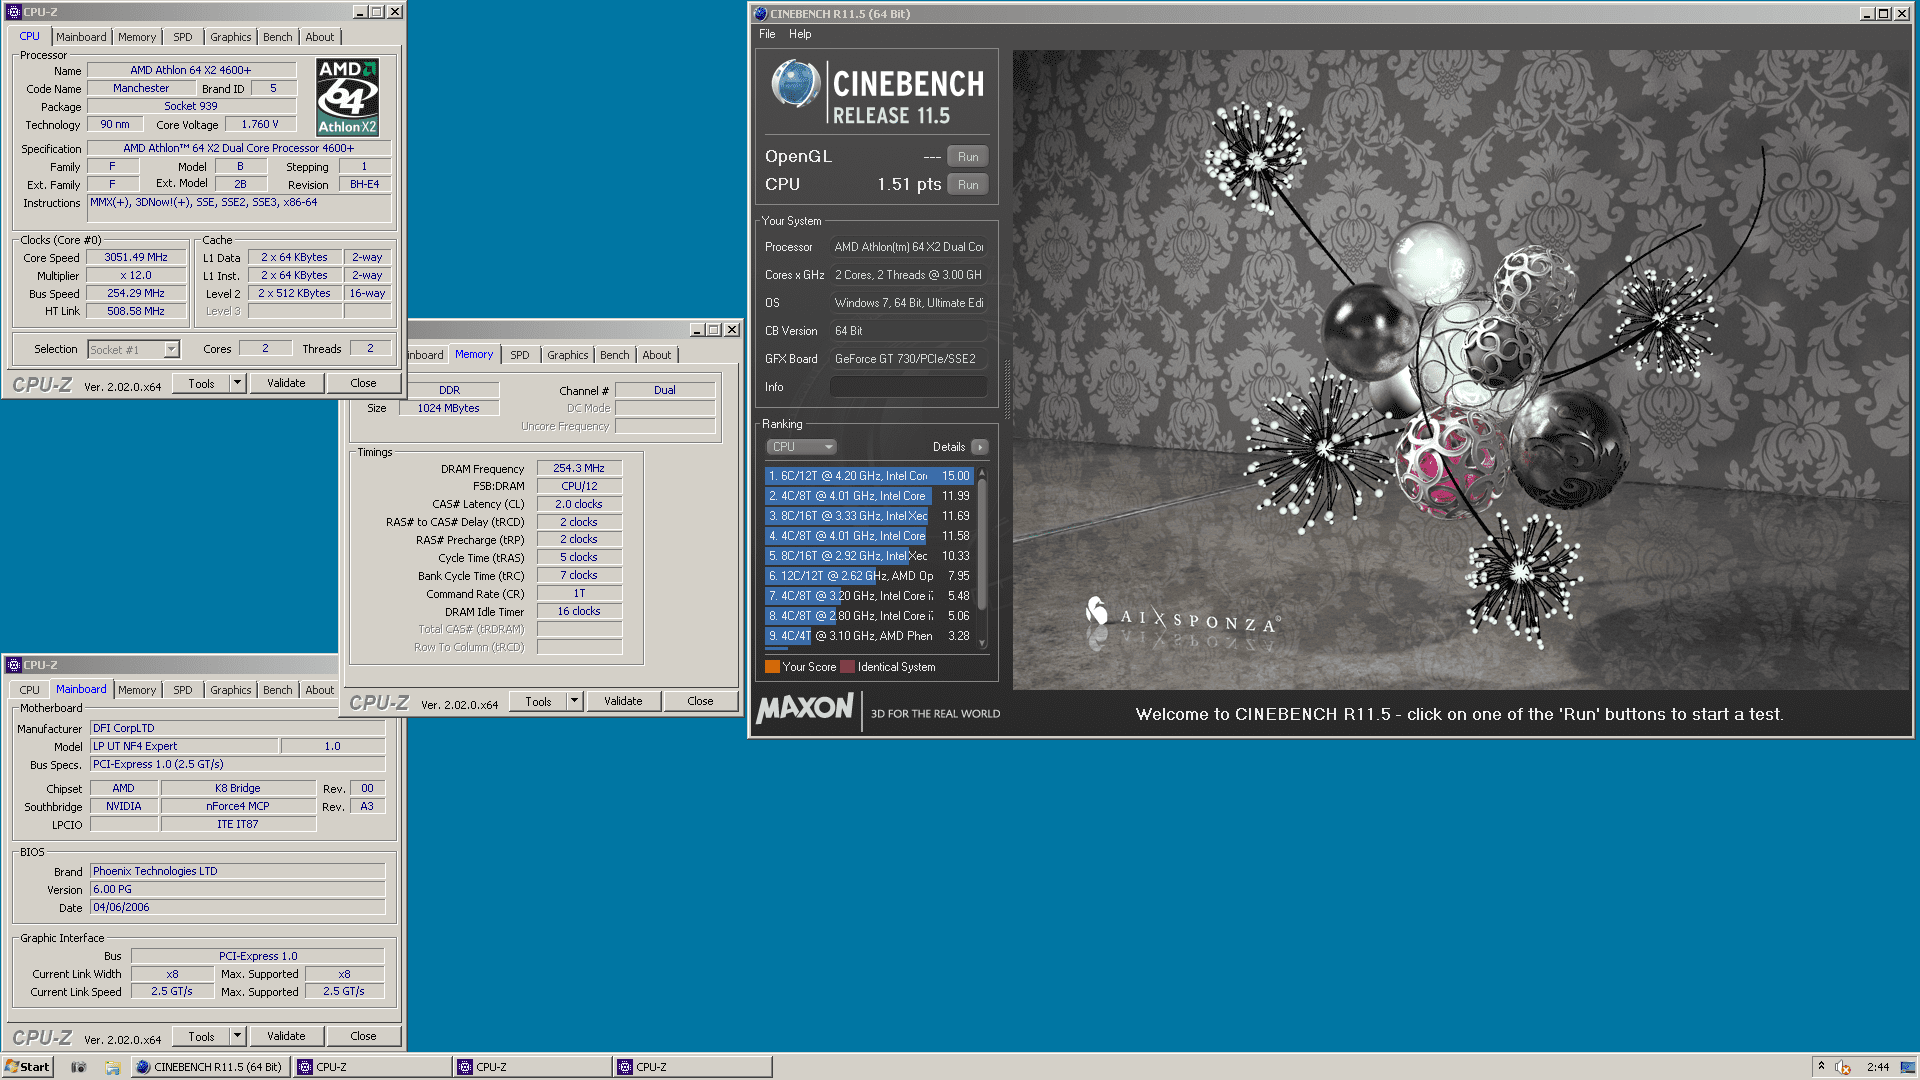This screenshot has width=1920, height=1080.
Task: Select ranking entry 12C/12T @ 2.62 GHz AMD
Action: point(868,576)
